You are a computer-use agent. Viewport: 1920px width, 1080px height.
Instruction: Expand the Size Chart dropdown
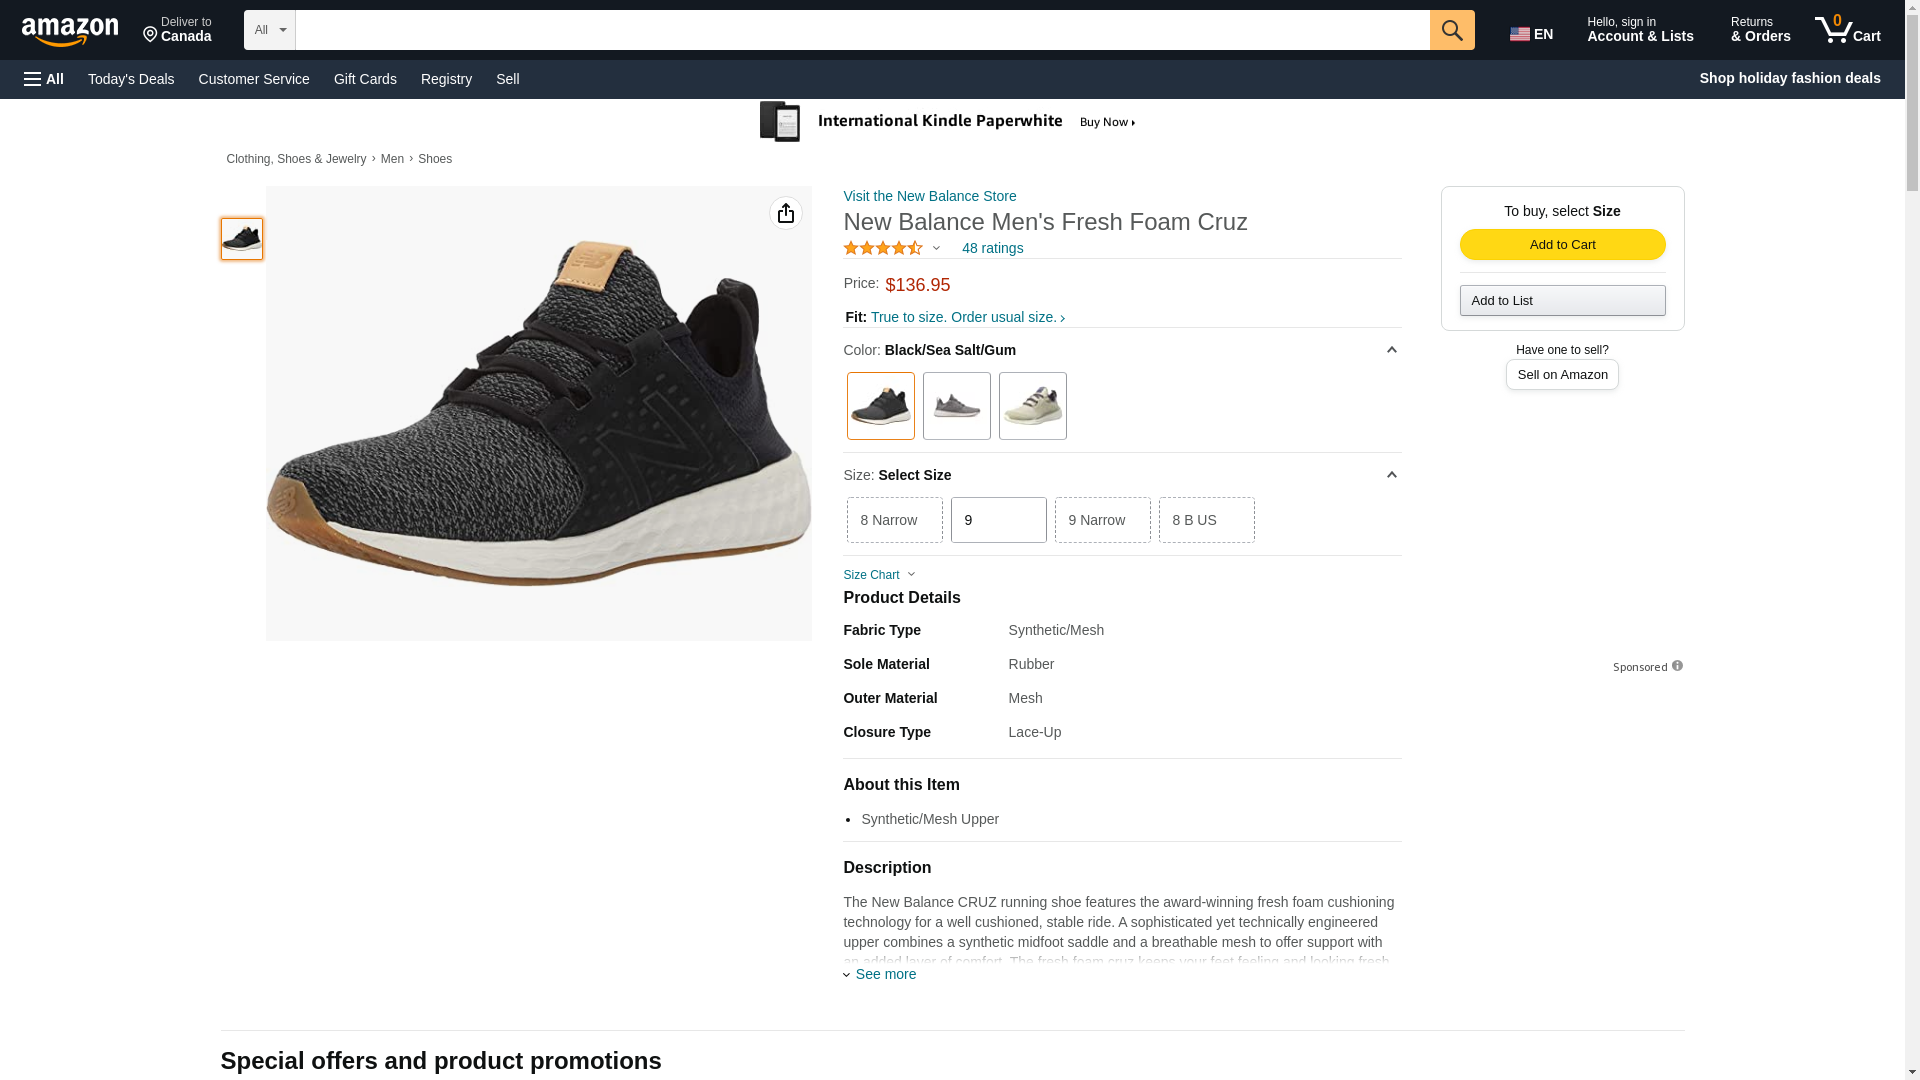pos(879,575)
